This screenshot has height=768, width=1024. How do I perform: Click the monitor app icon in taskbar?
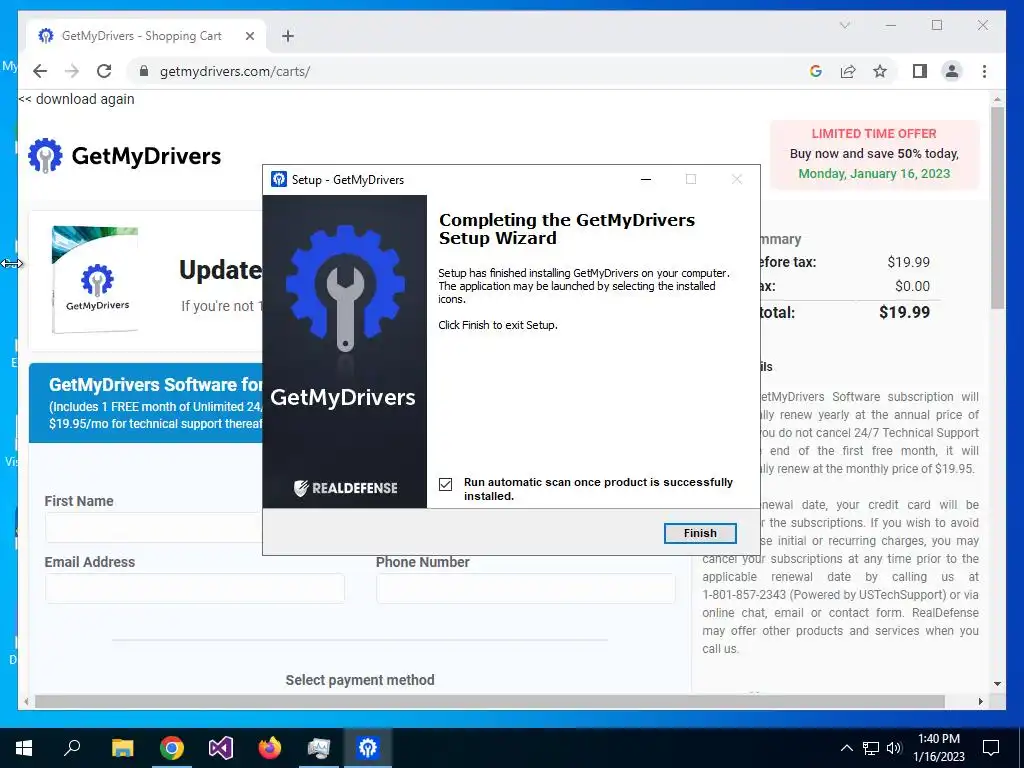coord(319,748)
